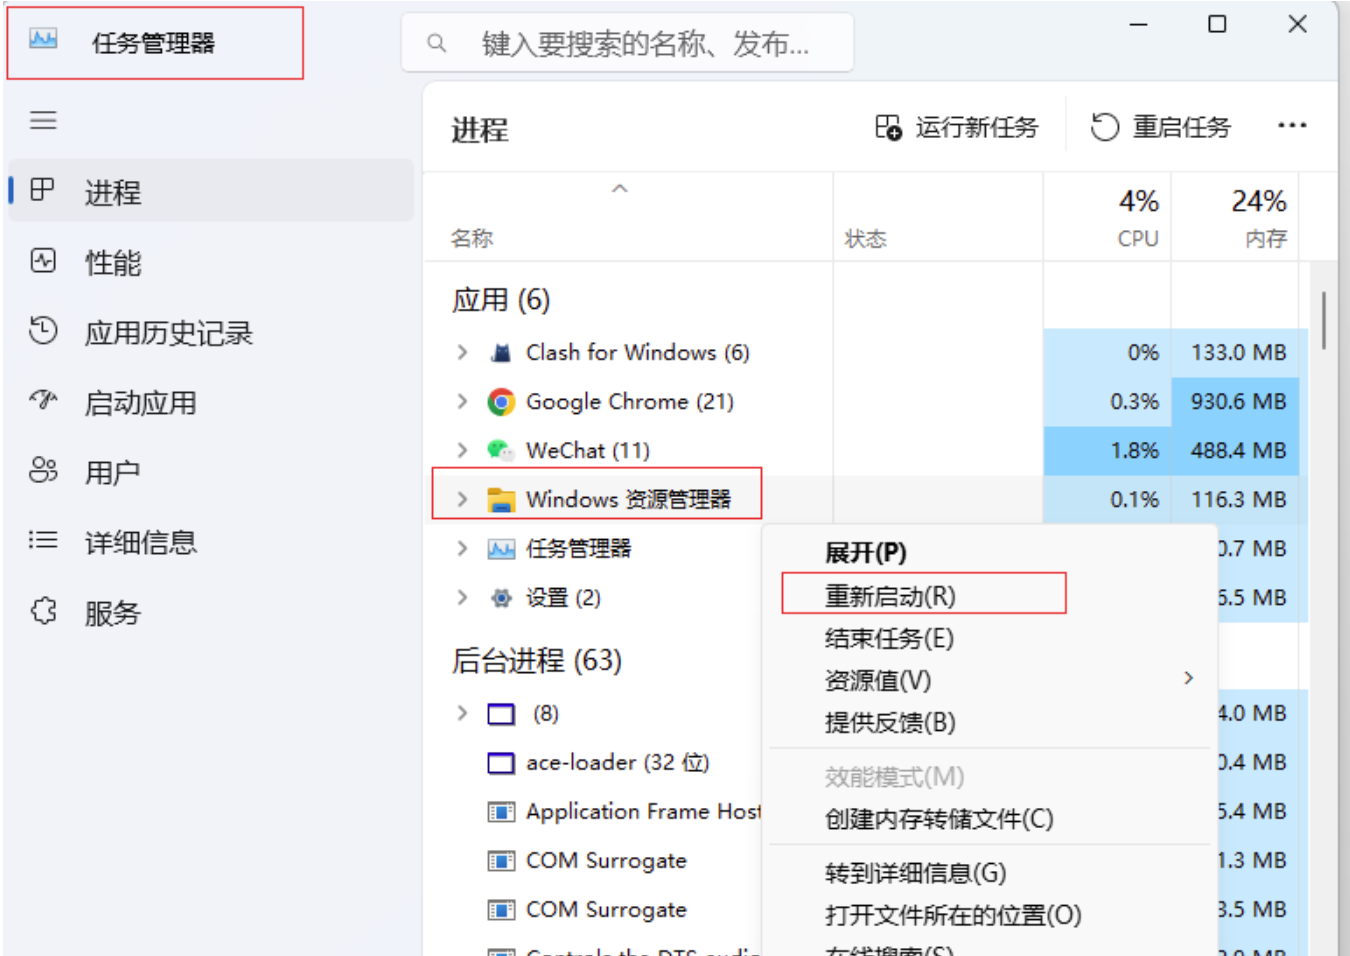Image resolution: width=1350 pixels, height=956 pixels.
Task: Open the 服务 services page
Action: click(x=112, y=612)
